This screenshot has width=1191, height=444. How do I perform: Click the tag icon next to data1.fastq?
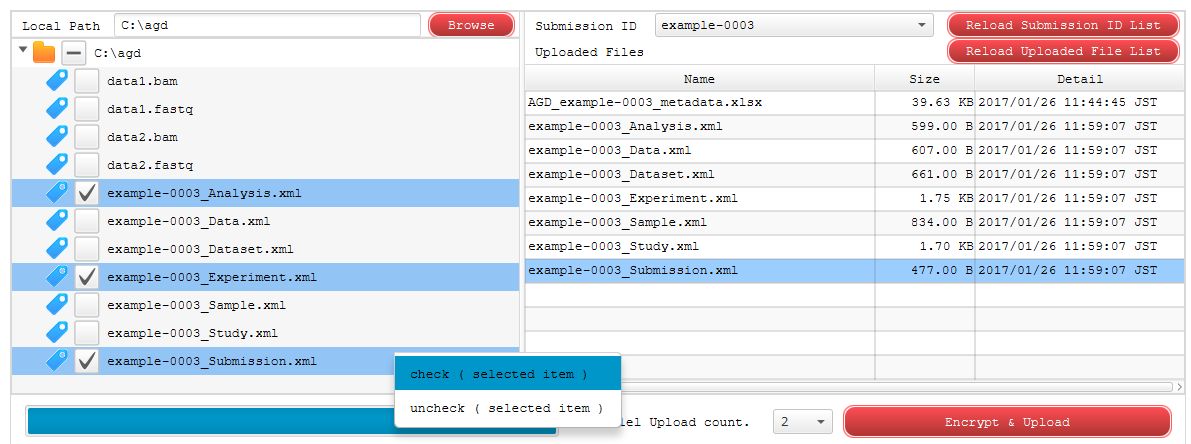(x=57, y=109)
